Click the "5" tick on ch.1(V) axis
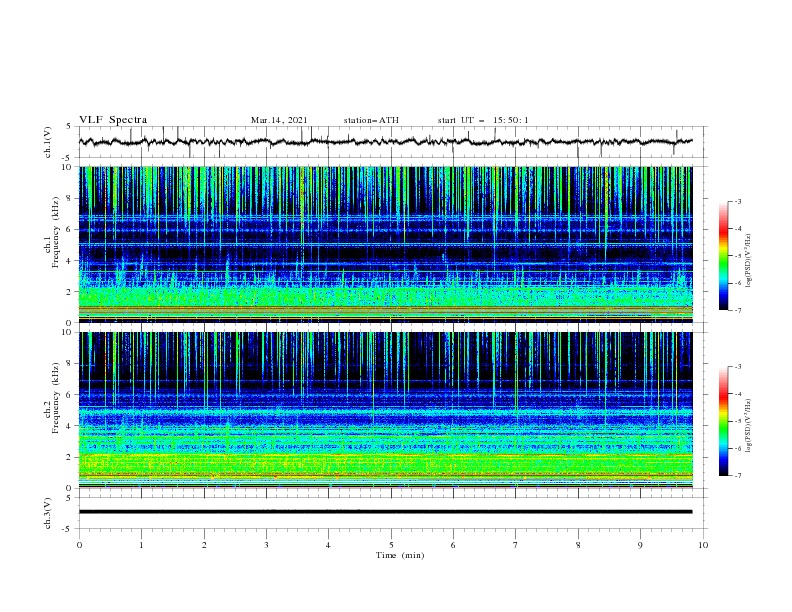 click(70, 126)
